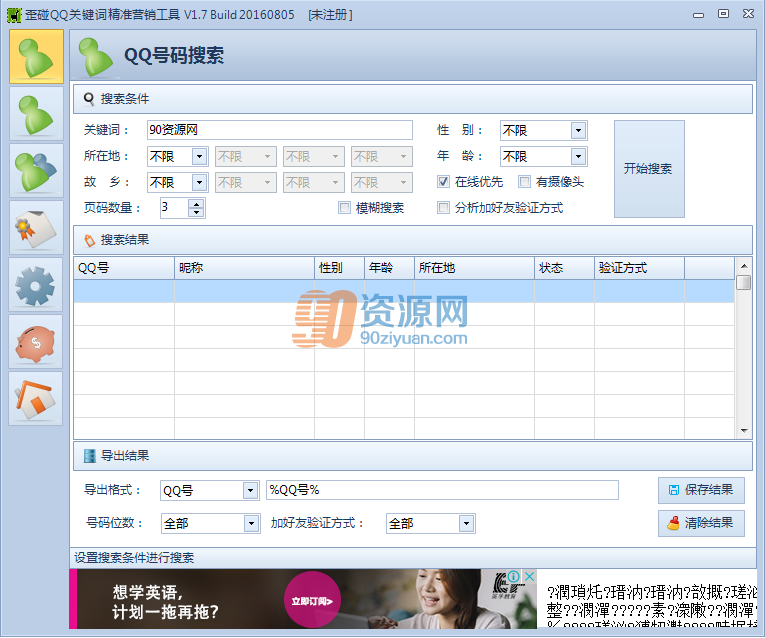Open the green and blue group users icon
This screenshot has height=638, width=765.
(36, 171)
